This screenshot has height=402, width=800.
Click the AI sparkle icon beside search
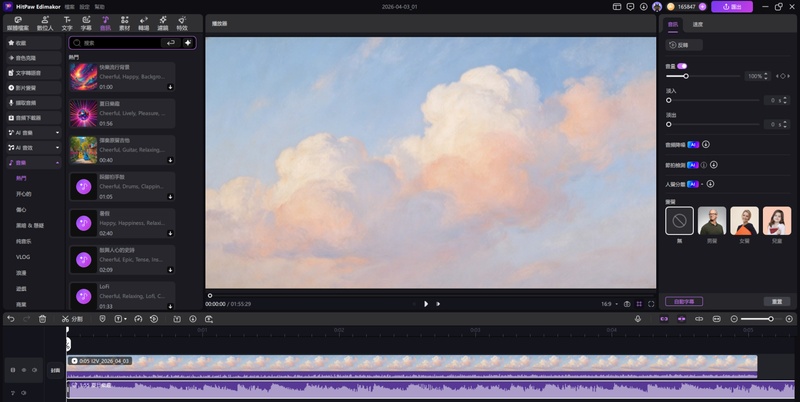[x=187, y=43]
